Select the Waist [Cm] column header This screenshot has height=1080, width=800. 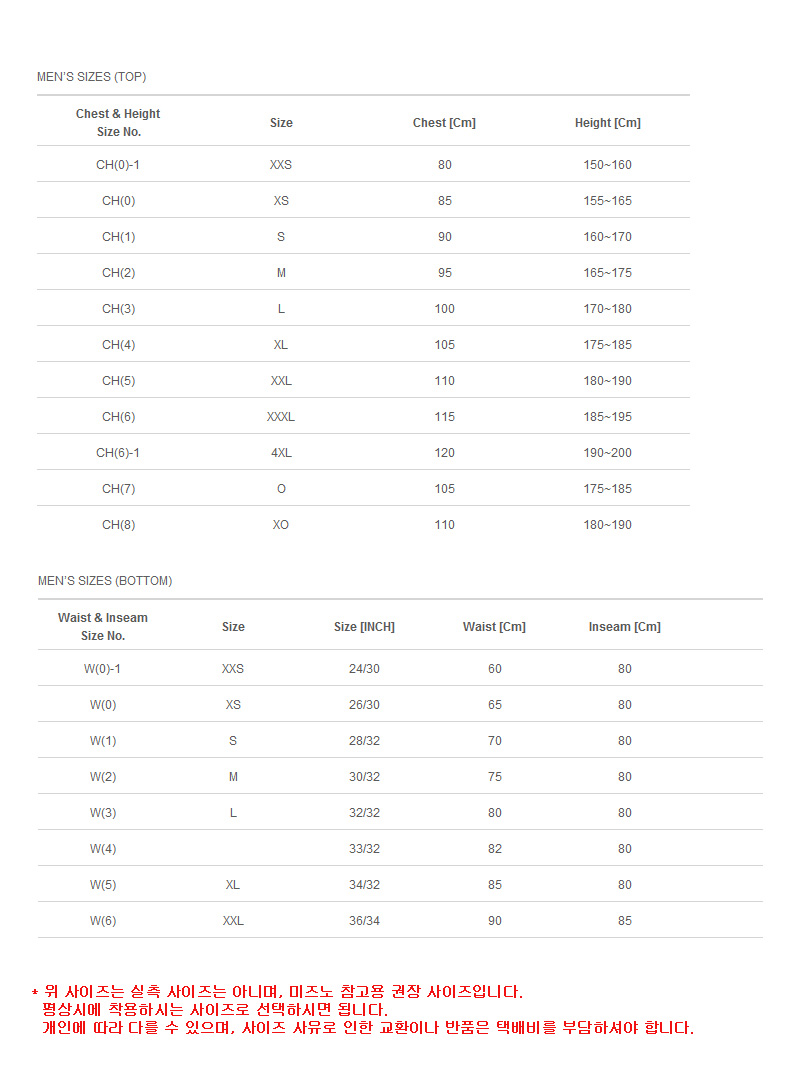point(494,627)
